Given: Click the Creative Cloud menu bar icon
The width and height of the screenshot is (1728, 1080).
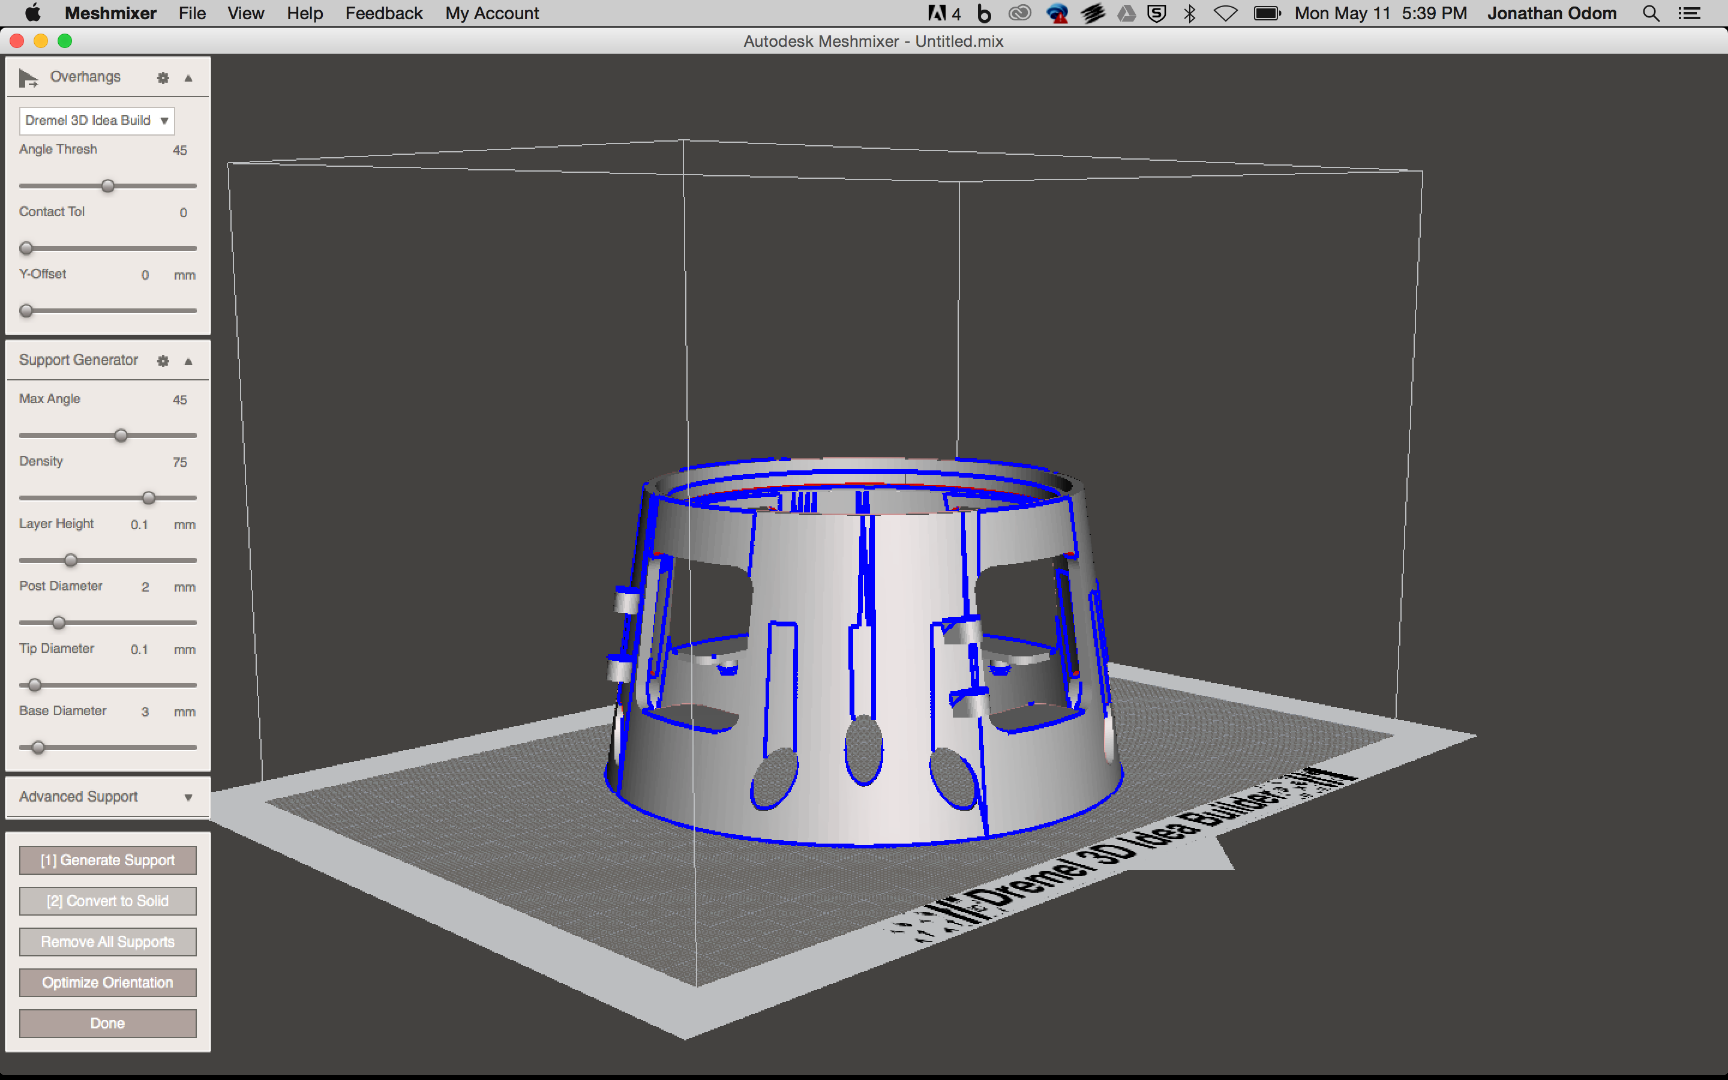Looking at the screenshot, I should click(1020, 13).
